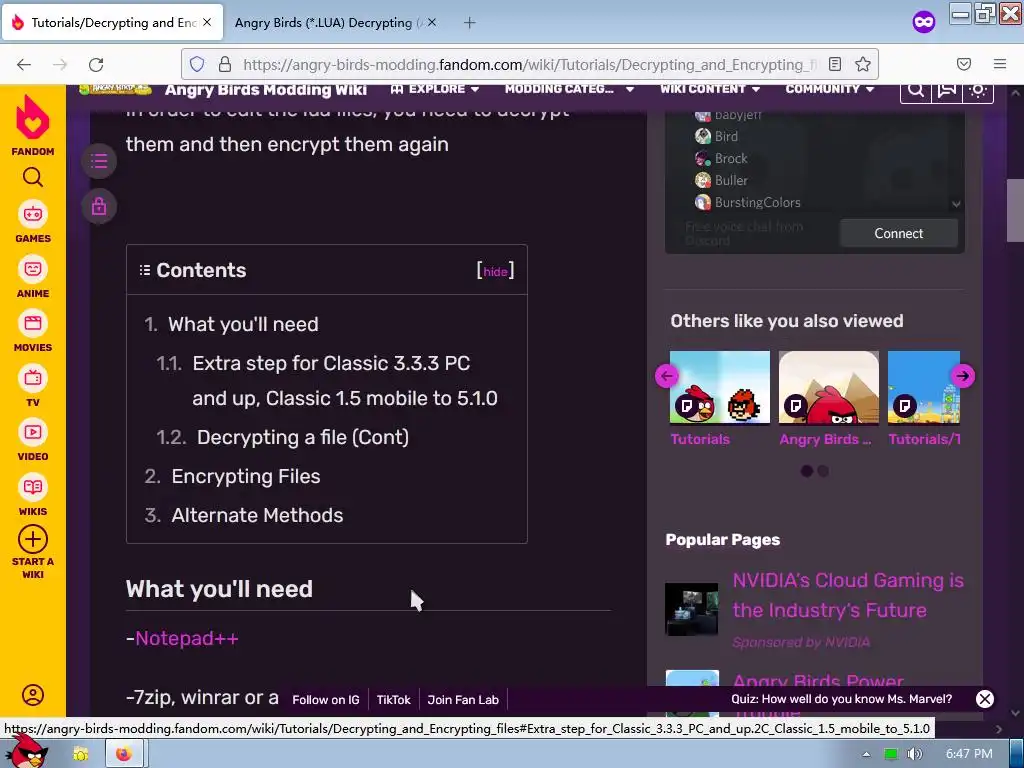Click the page vertical scrollbar thumb

pyautogui.click(x=1015, y=210)
